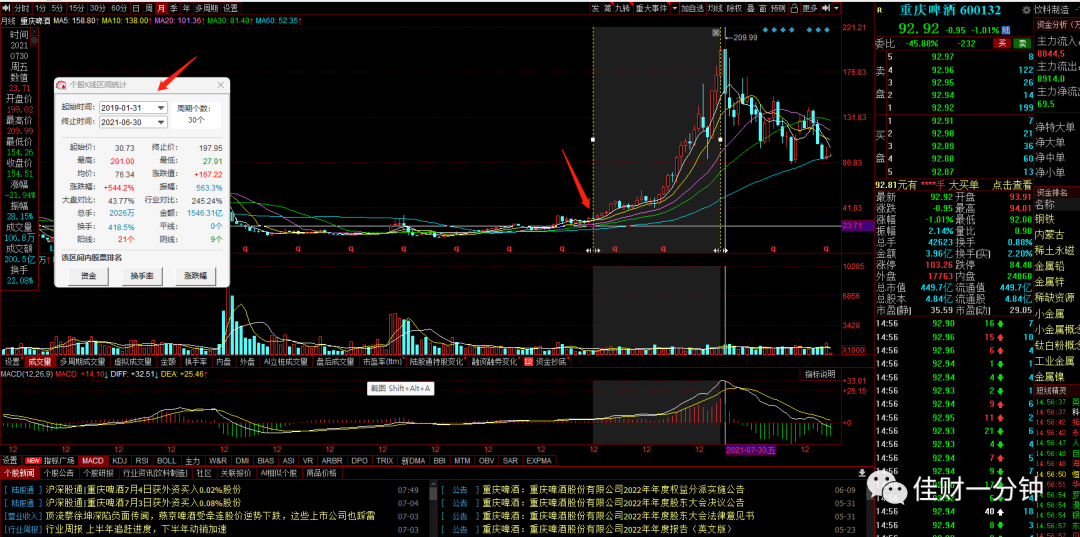Click the 换手率 ranking button in dialog

point(142,275)
